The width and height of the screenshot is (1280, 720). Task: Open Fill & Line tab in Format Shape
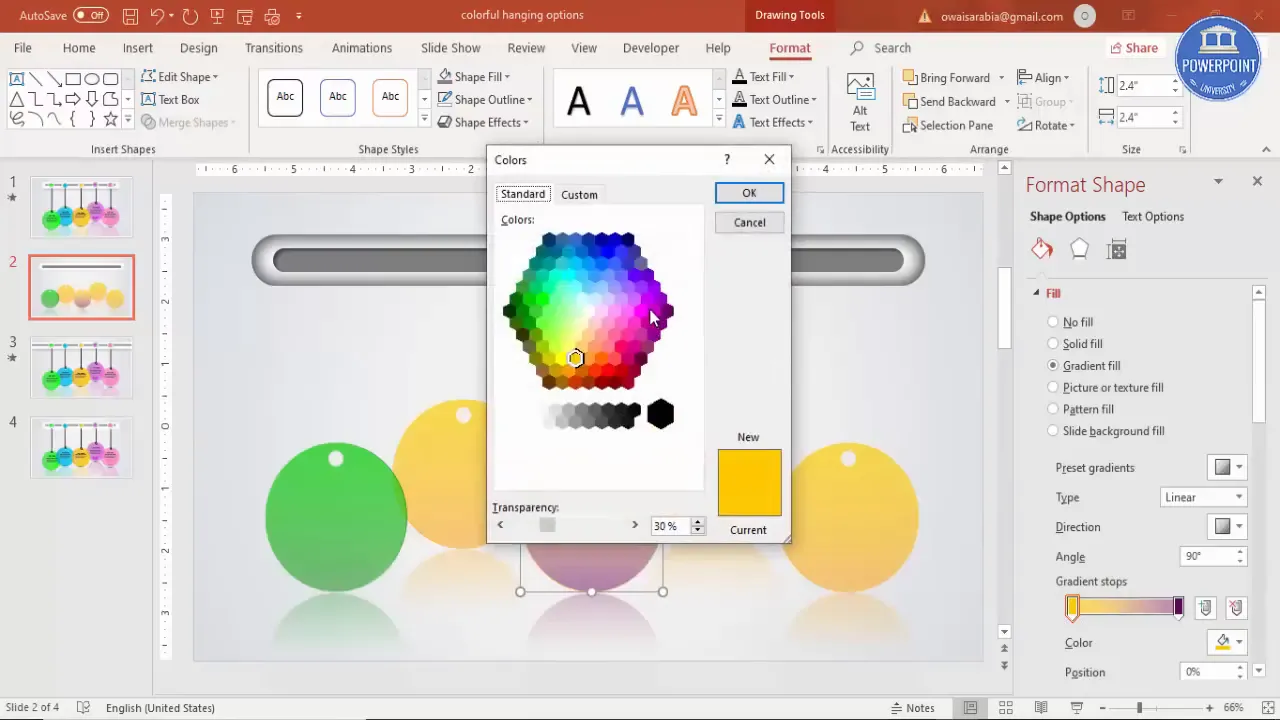click(1042, 249)
